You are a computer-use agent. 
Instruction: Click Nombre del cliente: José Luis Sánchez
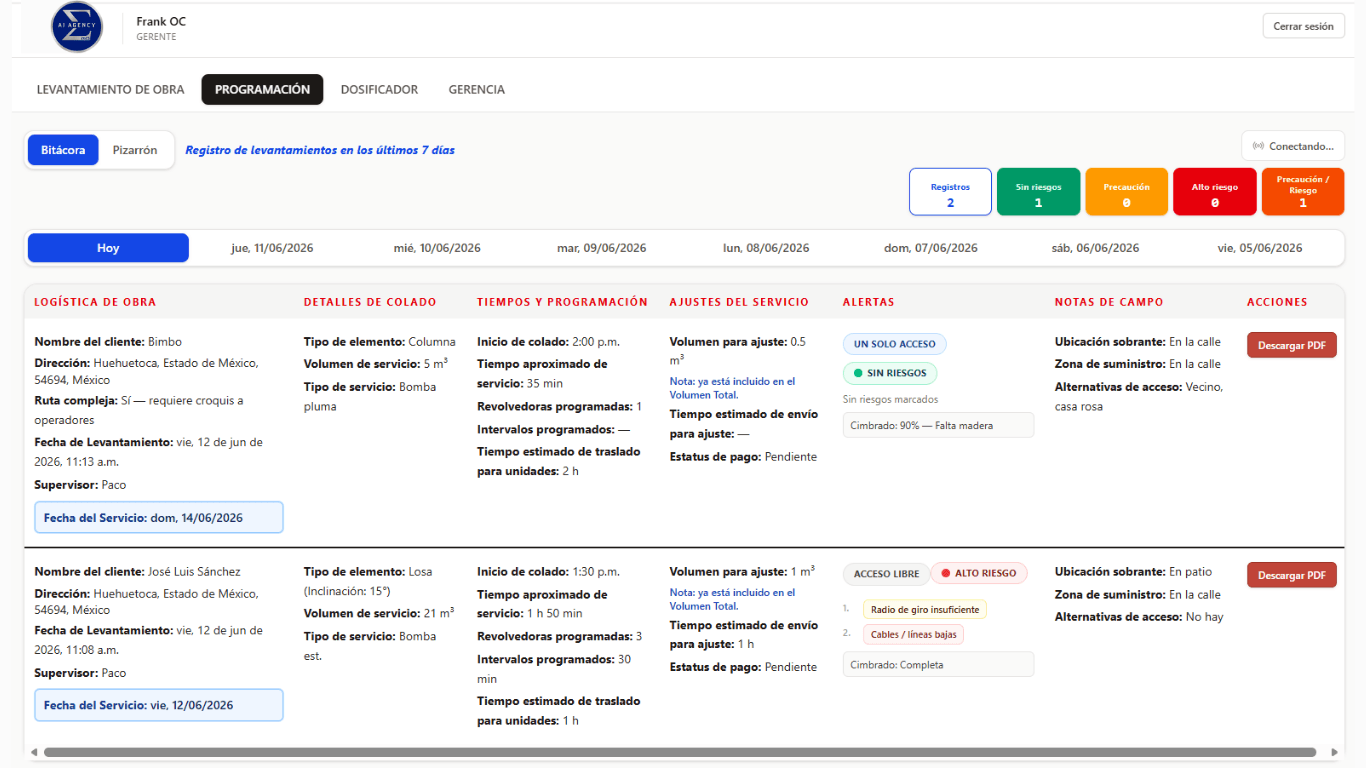137,572
